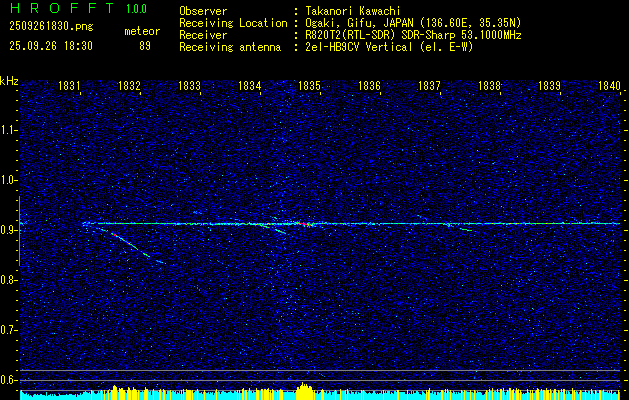Click the Observer name Takanori Kawachi
Image resolution: width=629 pixels, height=400 pixels.
coord(352,11)
